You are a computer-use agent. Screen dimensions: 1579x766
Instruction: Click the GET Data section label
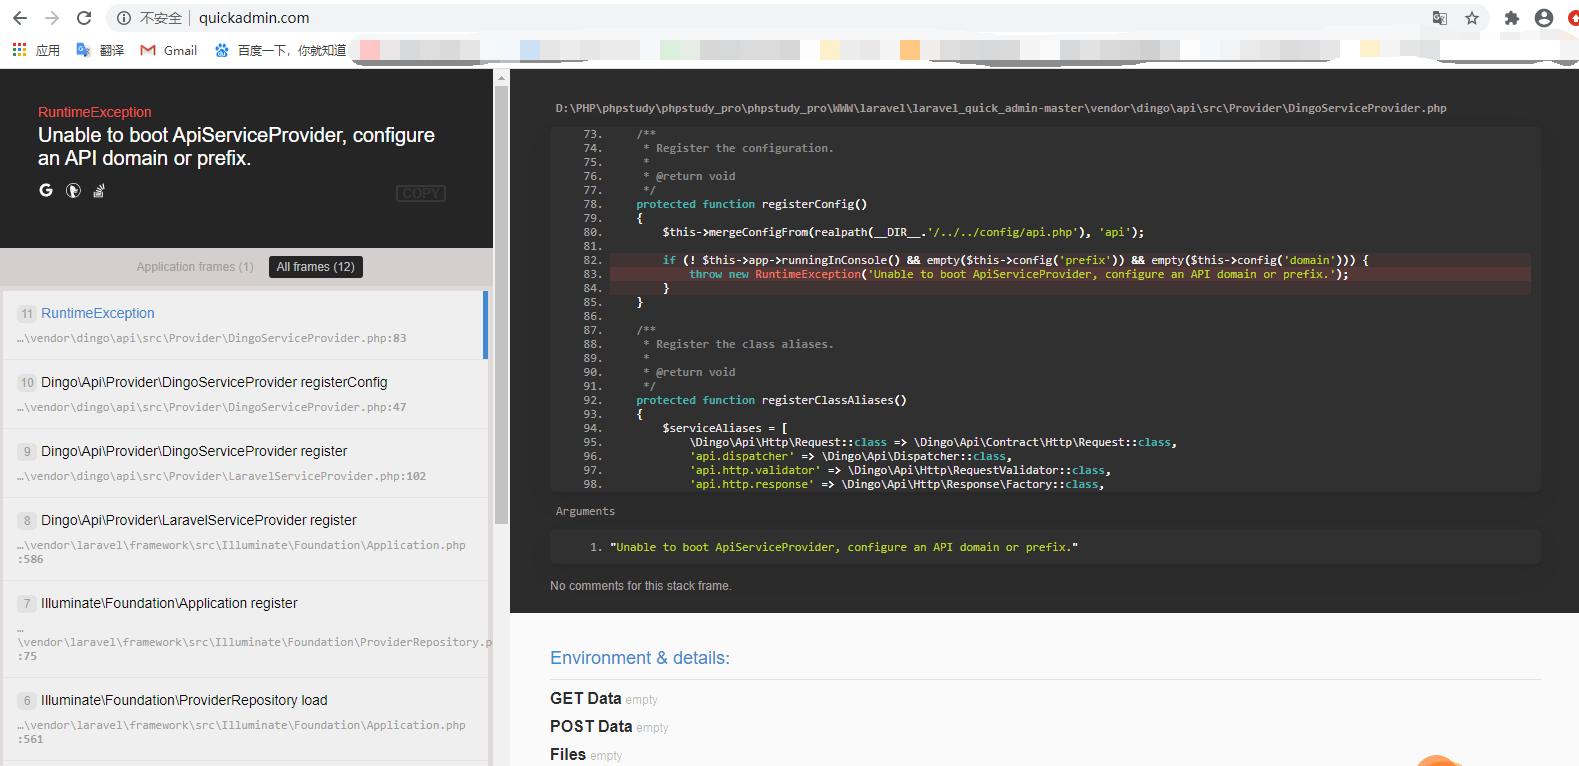click(585, 698)
